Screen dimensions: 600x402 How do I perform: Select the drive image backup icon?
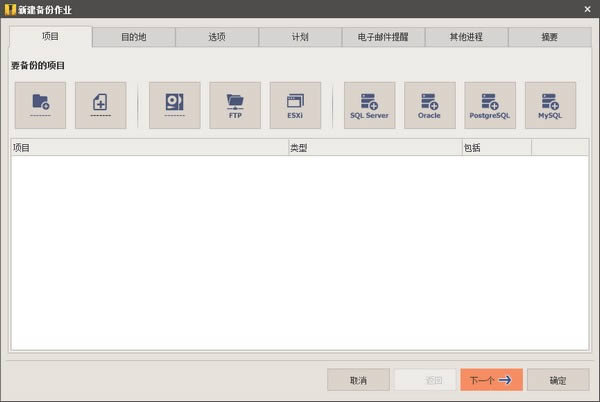(174, 105)
